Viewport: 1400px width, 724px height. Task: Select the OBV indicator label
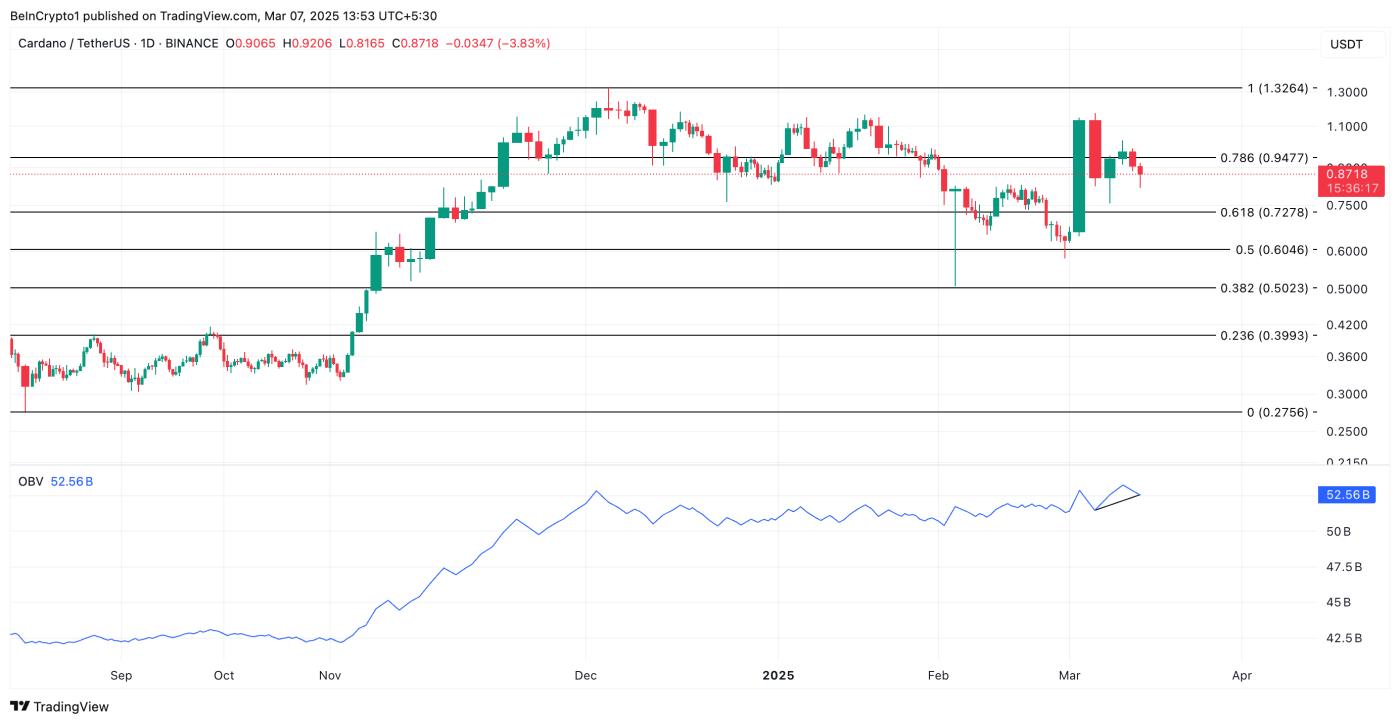[30, 481]
